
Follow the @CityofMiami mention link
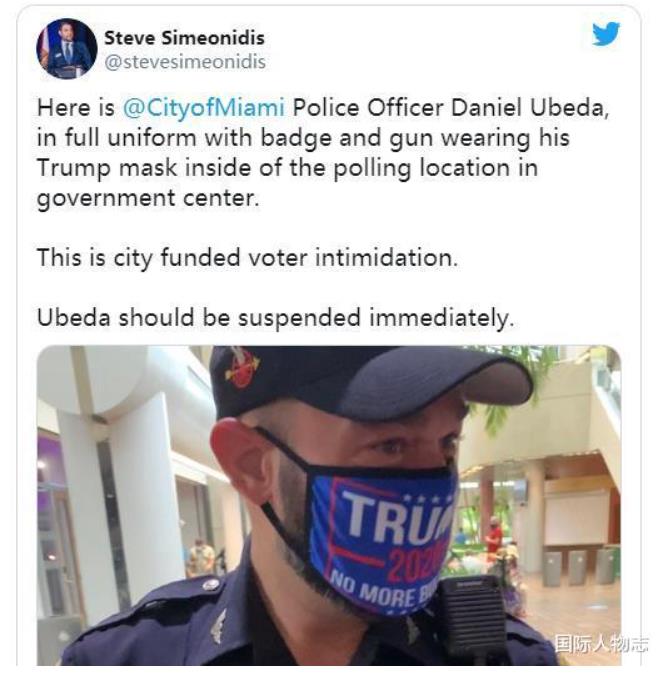click(204, 107)
